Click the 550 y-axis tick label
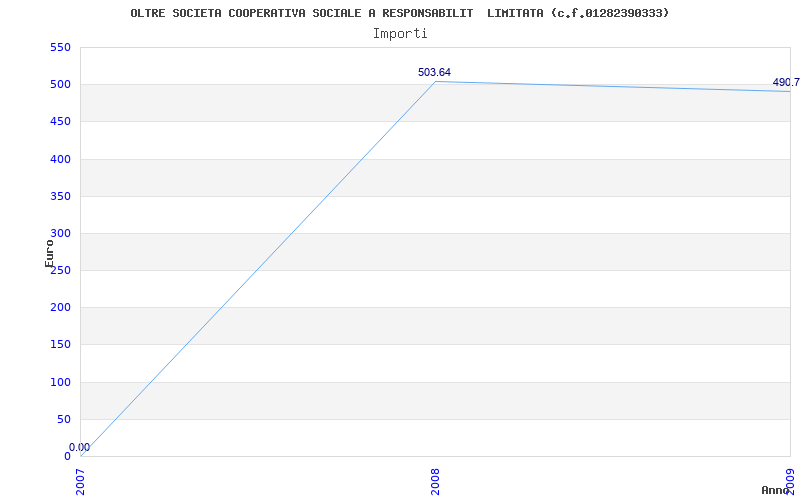This screenshot has height=500, width=800. click(60, 47)
